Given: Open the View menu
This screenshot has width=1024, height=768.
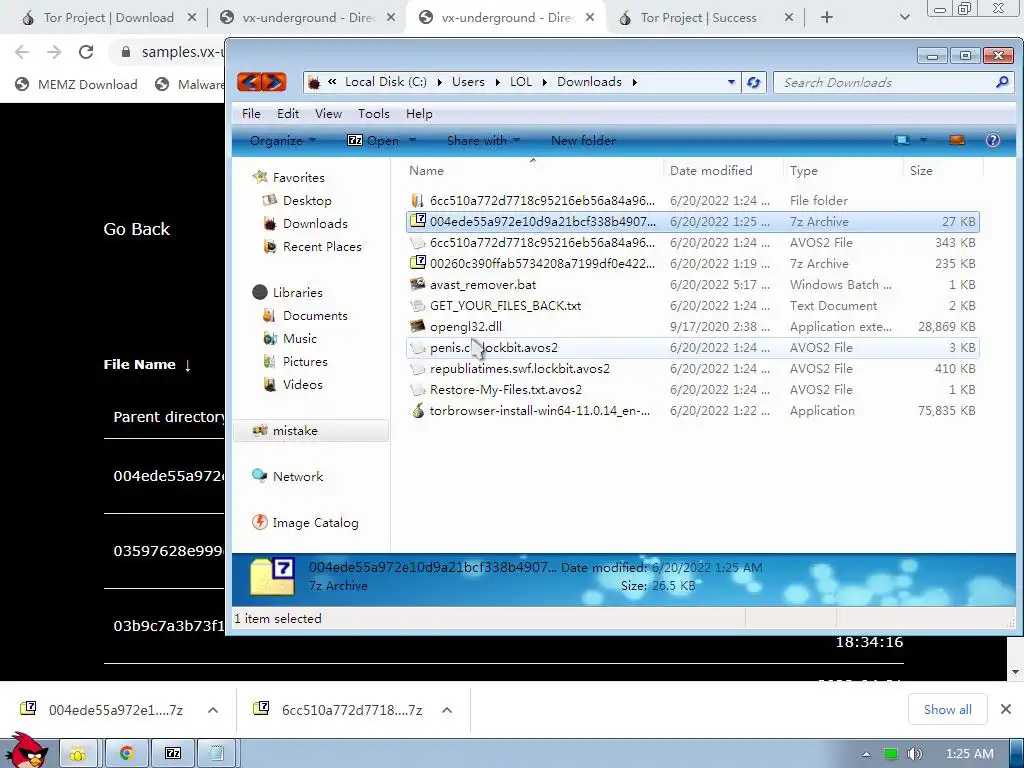Looking at the screenshot, I should click(328, 114).
